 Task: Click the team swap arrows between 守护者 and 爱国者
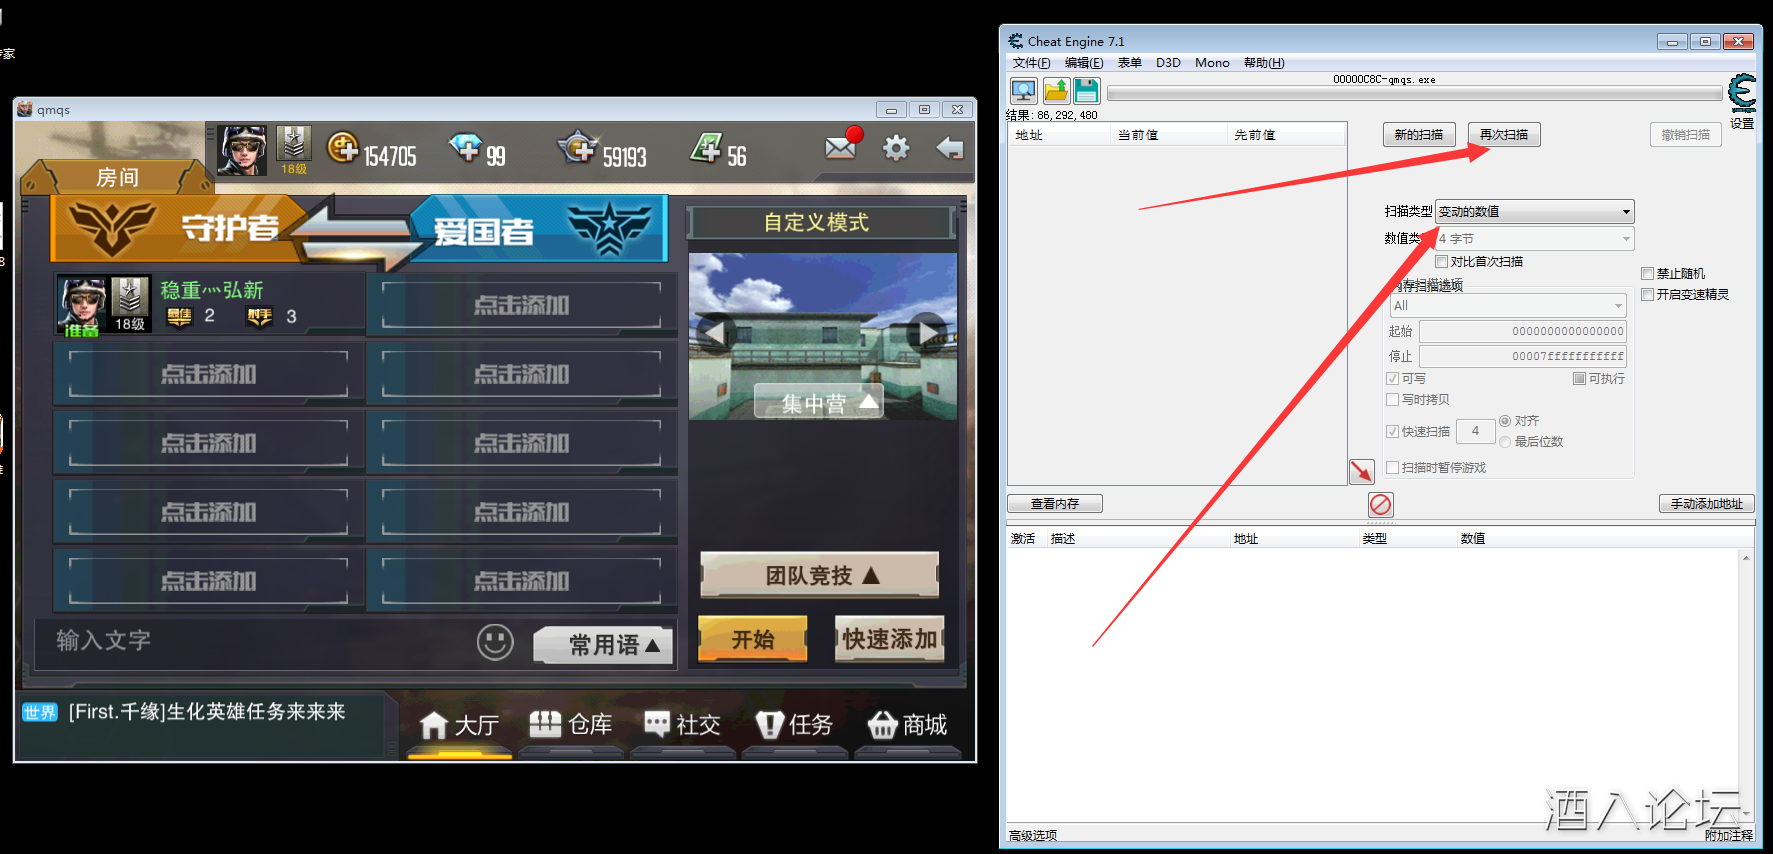click(x=357, y=232)
